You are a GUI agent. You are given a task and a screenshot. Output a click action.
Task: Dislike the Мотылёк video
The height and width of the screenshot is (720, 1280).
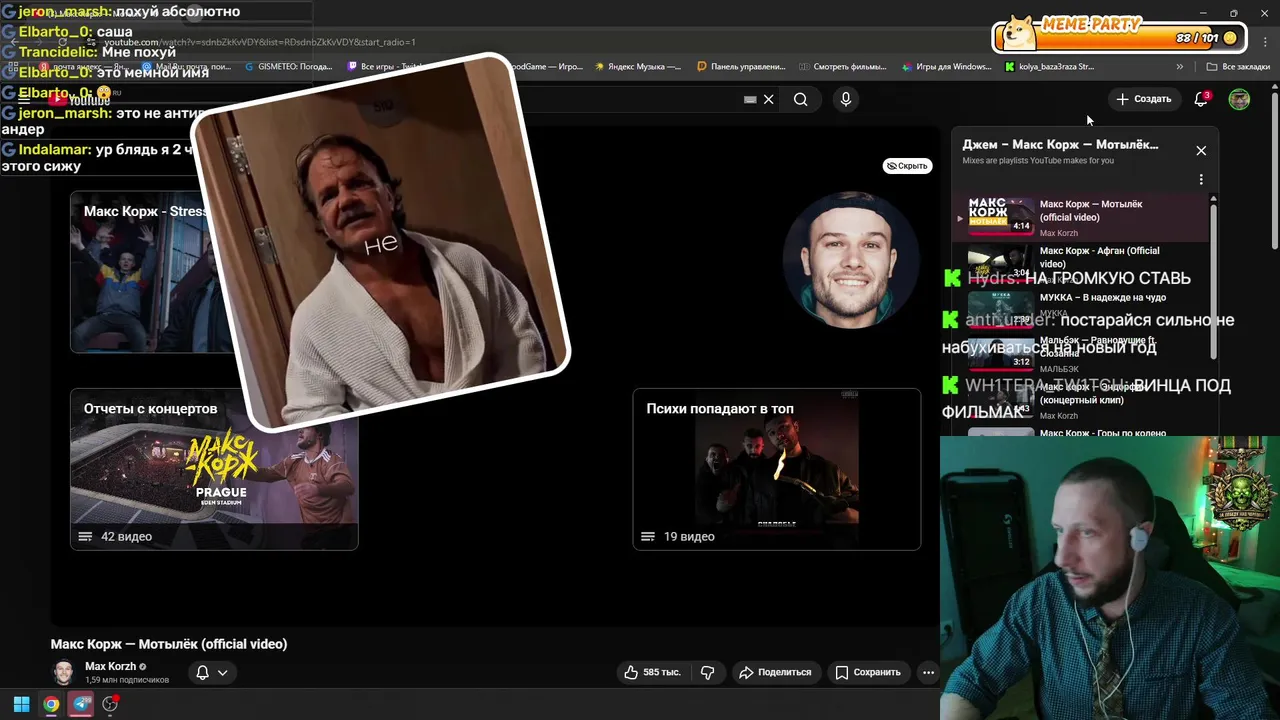pyautogui.click(x=708, y=672)
